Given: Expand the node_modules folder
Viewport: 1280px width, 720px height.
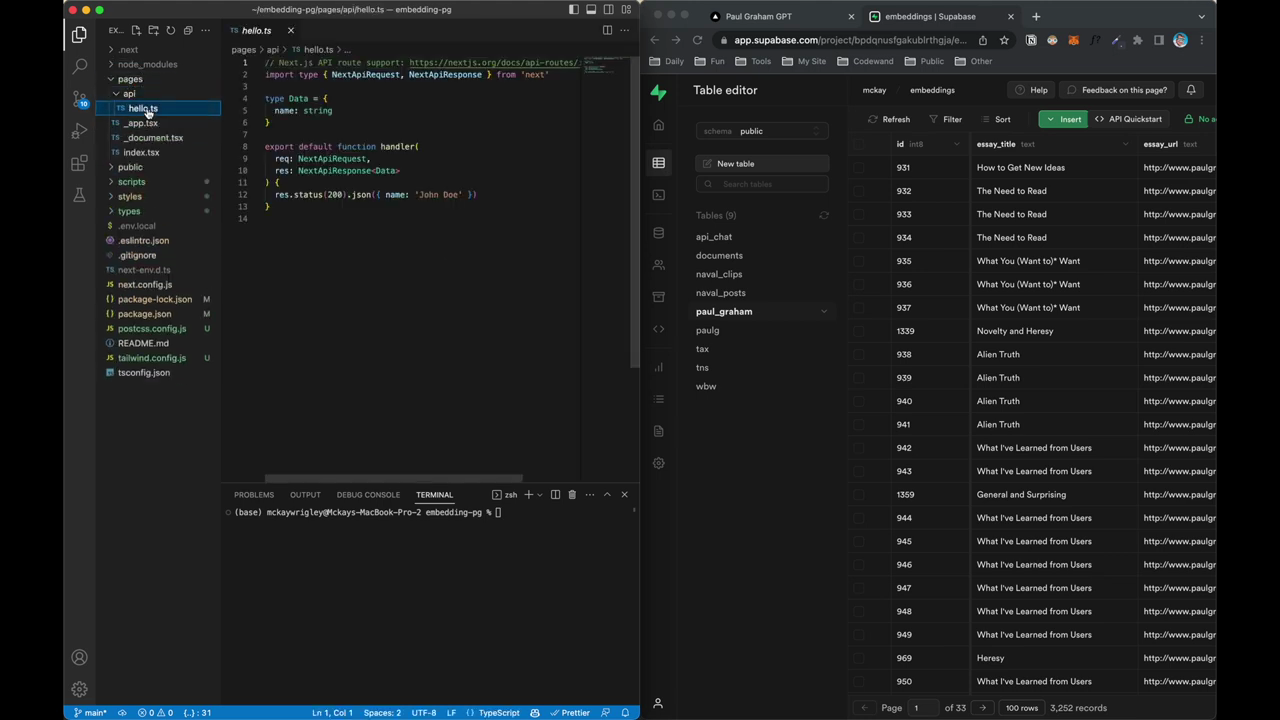Looking at the screenshot, I should pyautogui.click(x=111, y=64).
